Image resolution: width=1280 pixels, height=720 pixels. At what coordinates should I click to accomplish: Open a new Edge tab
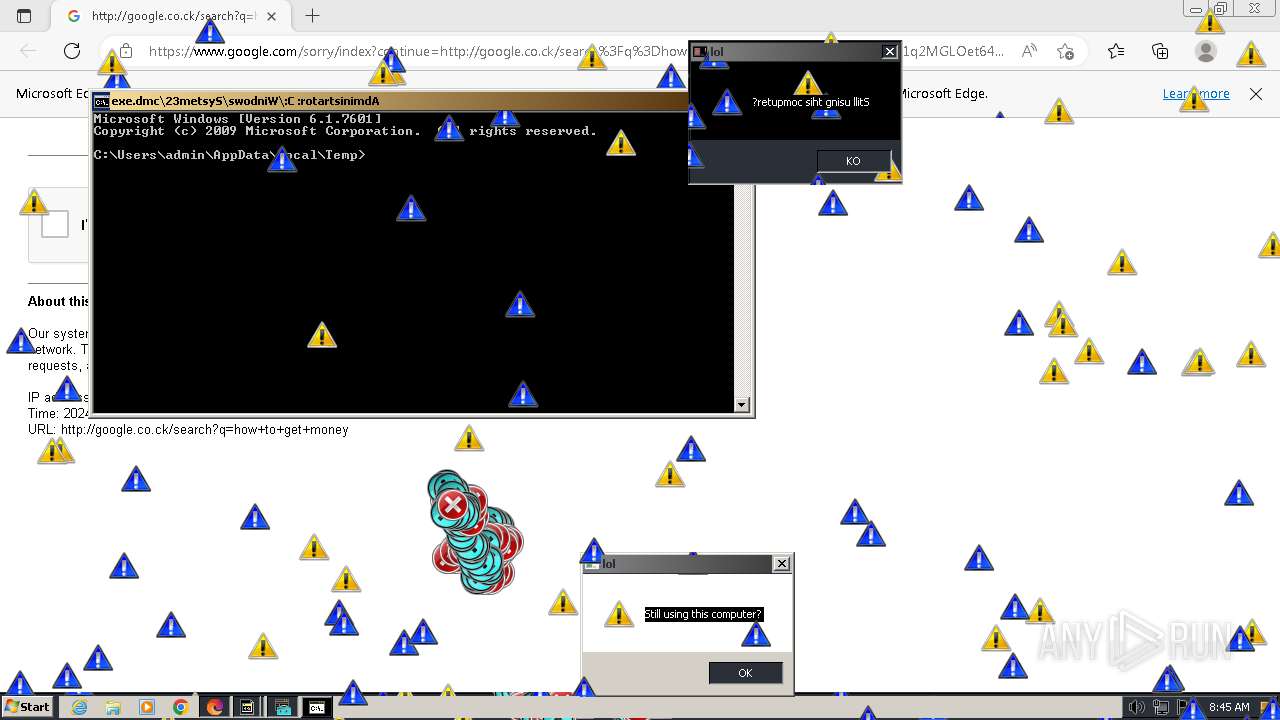313,16
